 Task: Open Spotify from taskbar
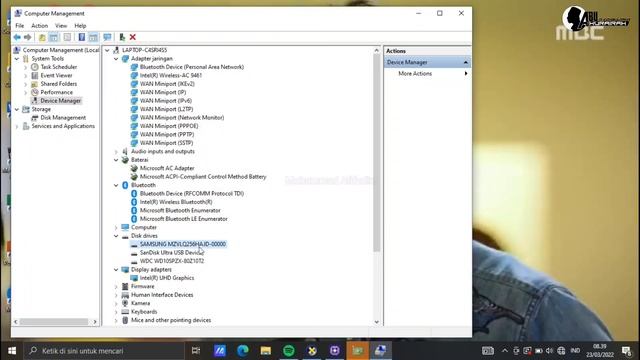pyautogui.click(x=289, y=351)
